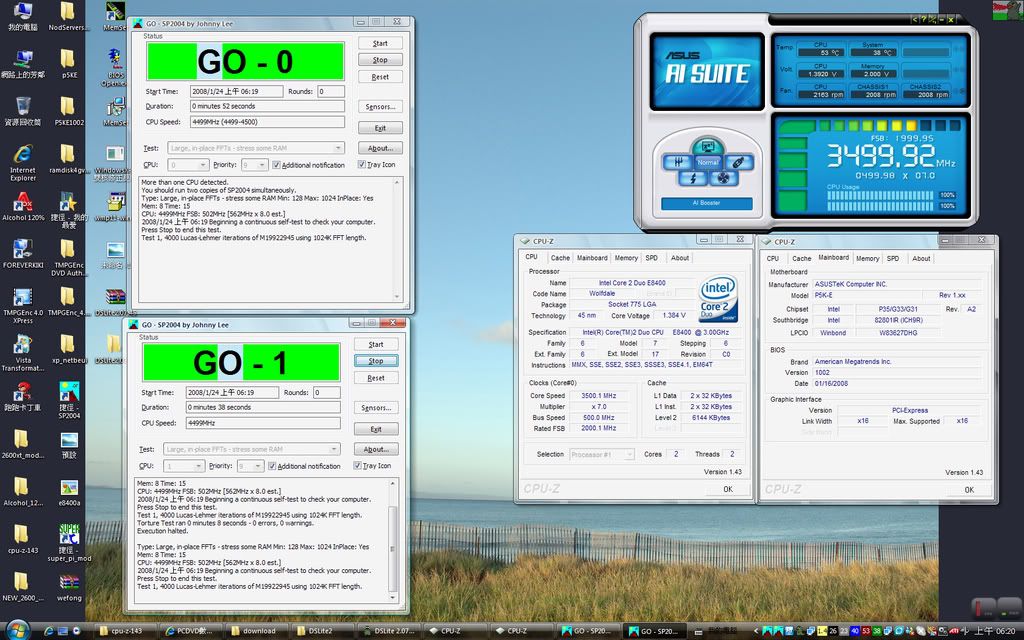Click the Intel Core 2 Duo logo in CPU-Z

[x=718, y=298]
